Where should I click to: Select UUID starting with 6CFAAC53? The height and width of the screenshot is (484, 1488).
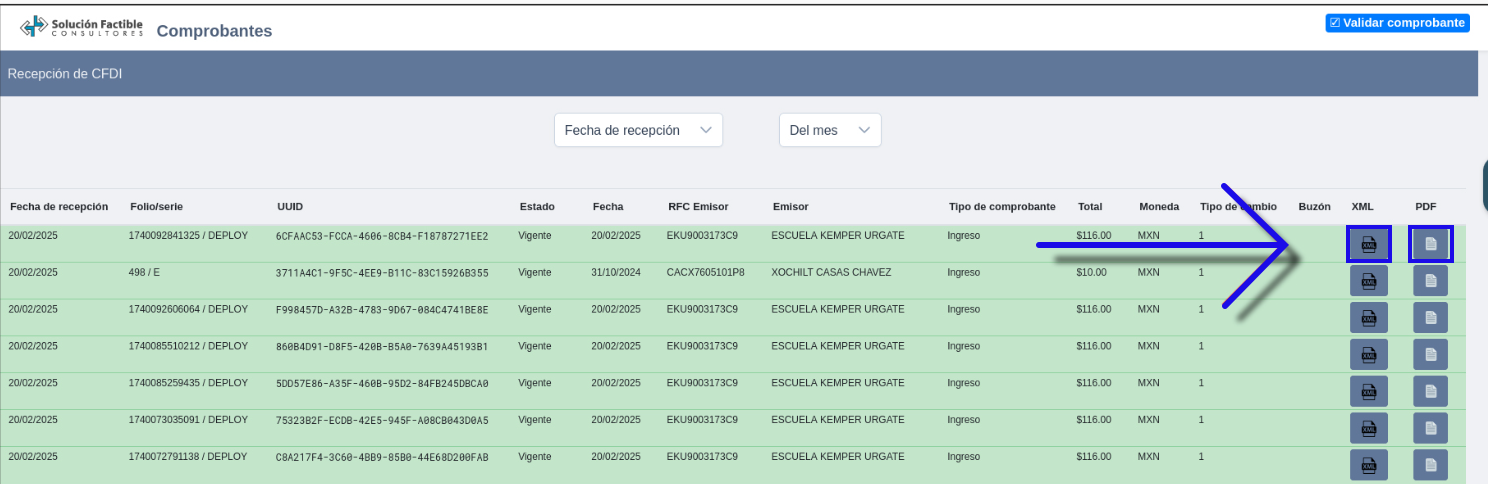click(x=382, y=237)
